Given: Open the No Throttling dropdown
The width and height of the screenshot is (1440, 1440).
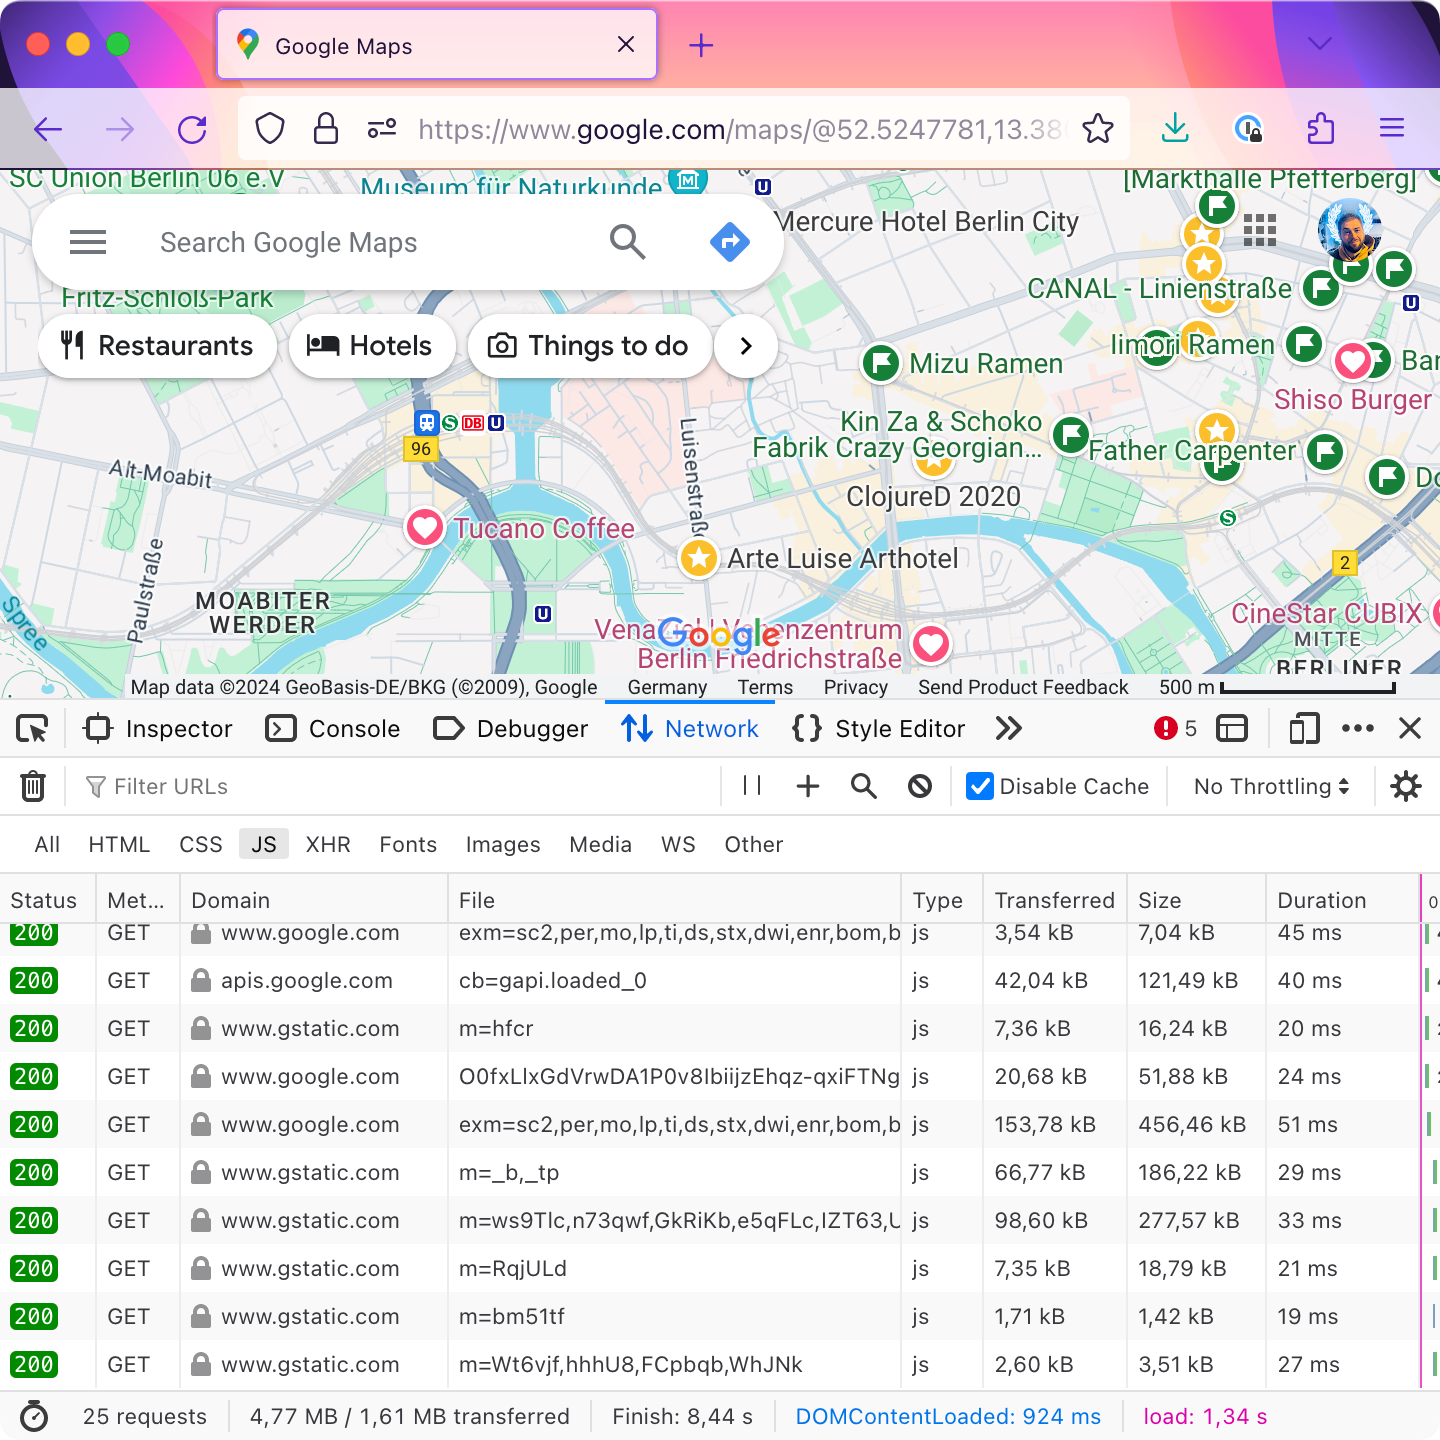Looking at the screenshot, I should [x=1271, y=787].
